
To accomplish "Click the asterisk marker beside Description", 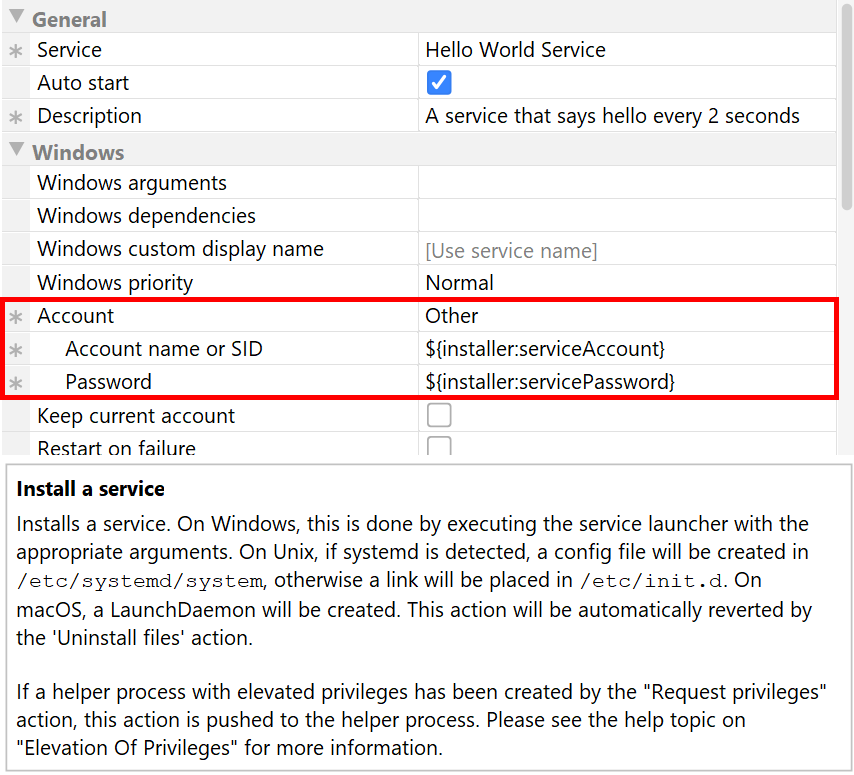I will pos(15,117).
